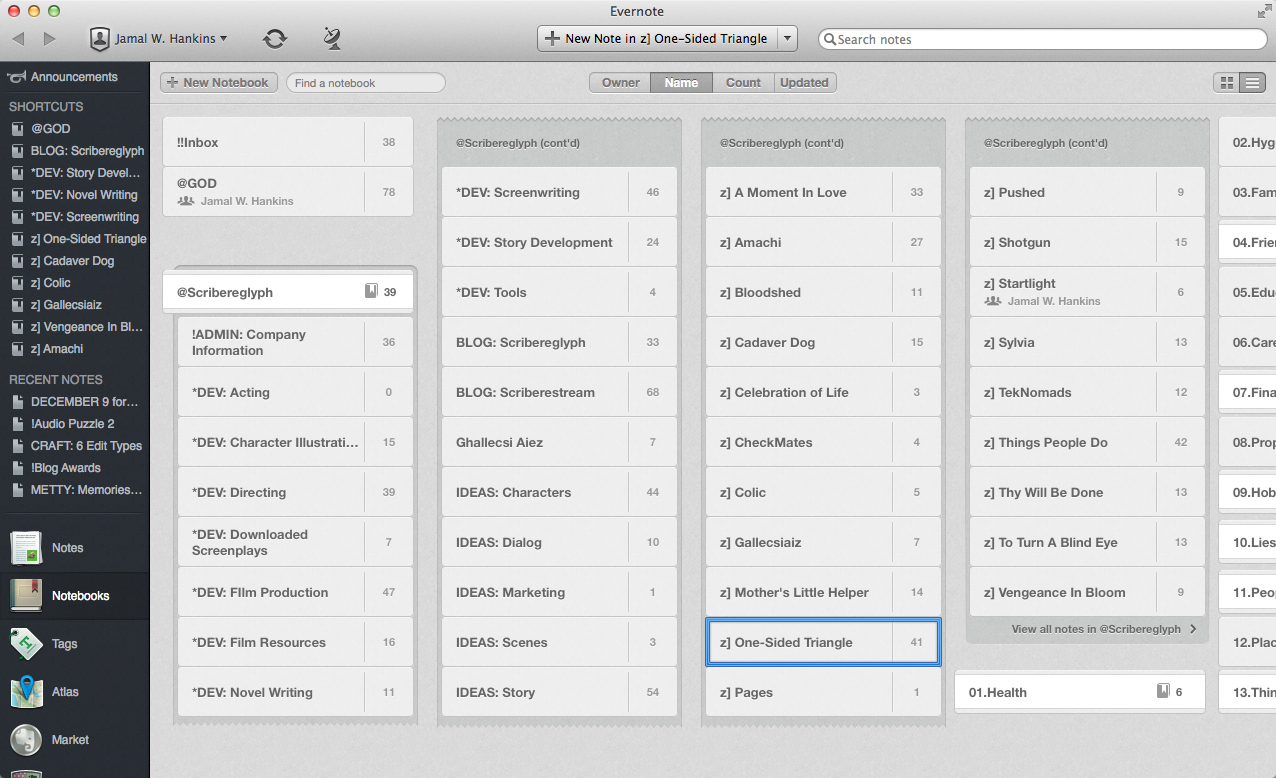Sort notebooks by Updated tab
This screenshot has height=778, width=1276.
click(x=804, y=83)
